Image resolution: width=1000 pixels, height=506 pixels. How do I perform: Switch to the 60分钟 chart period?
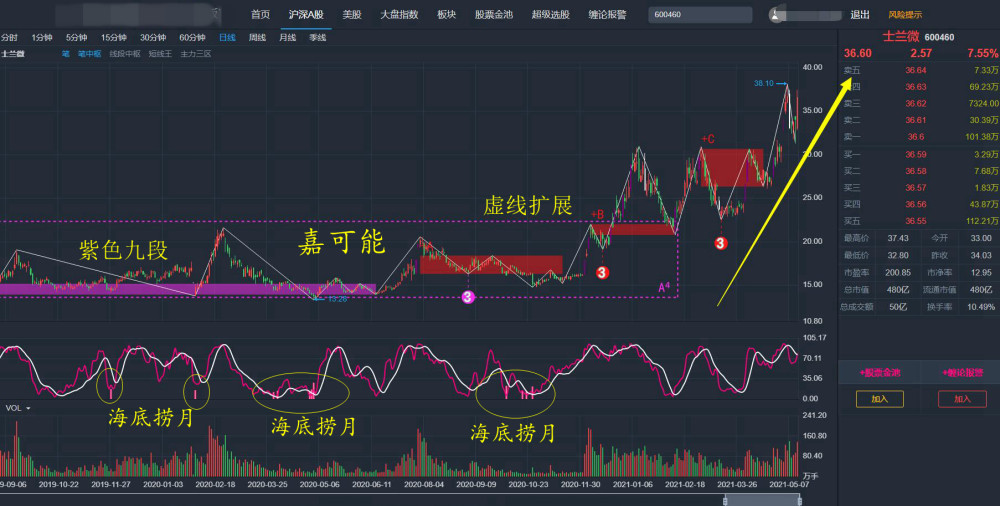click(x=192, y=38)
